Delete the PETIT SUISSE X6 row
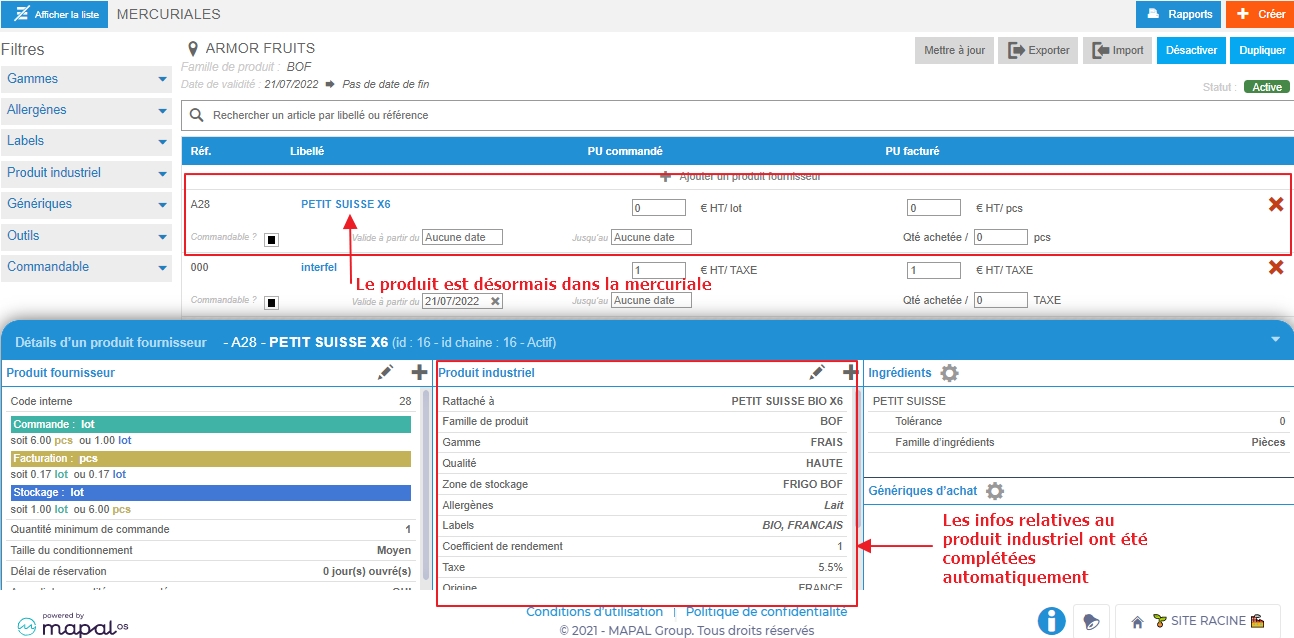 1276,204
